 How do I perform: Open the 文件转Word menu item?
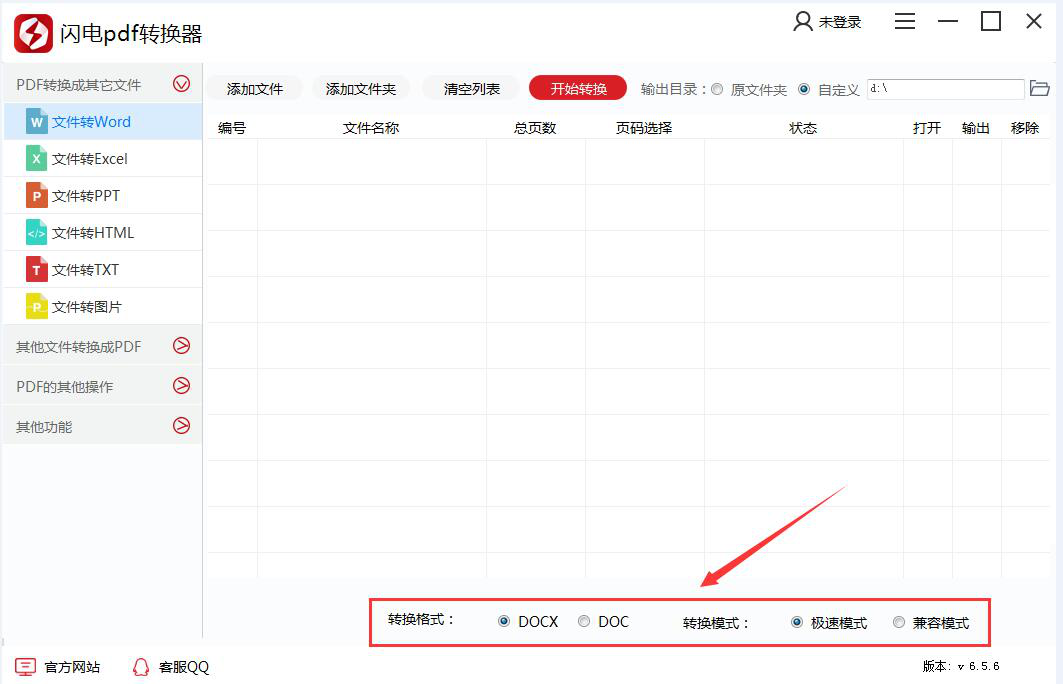103,122
